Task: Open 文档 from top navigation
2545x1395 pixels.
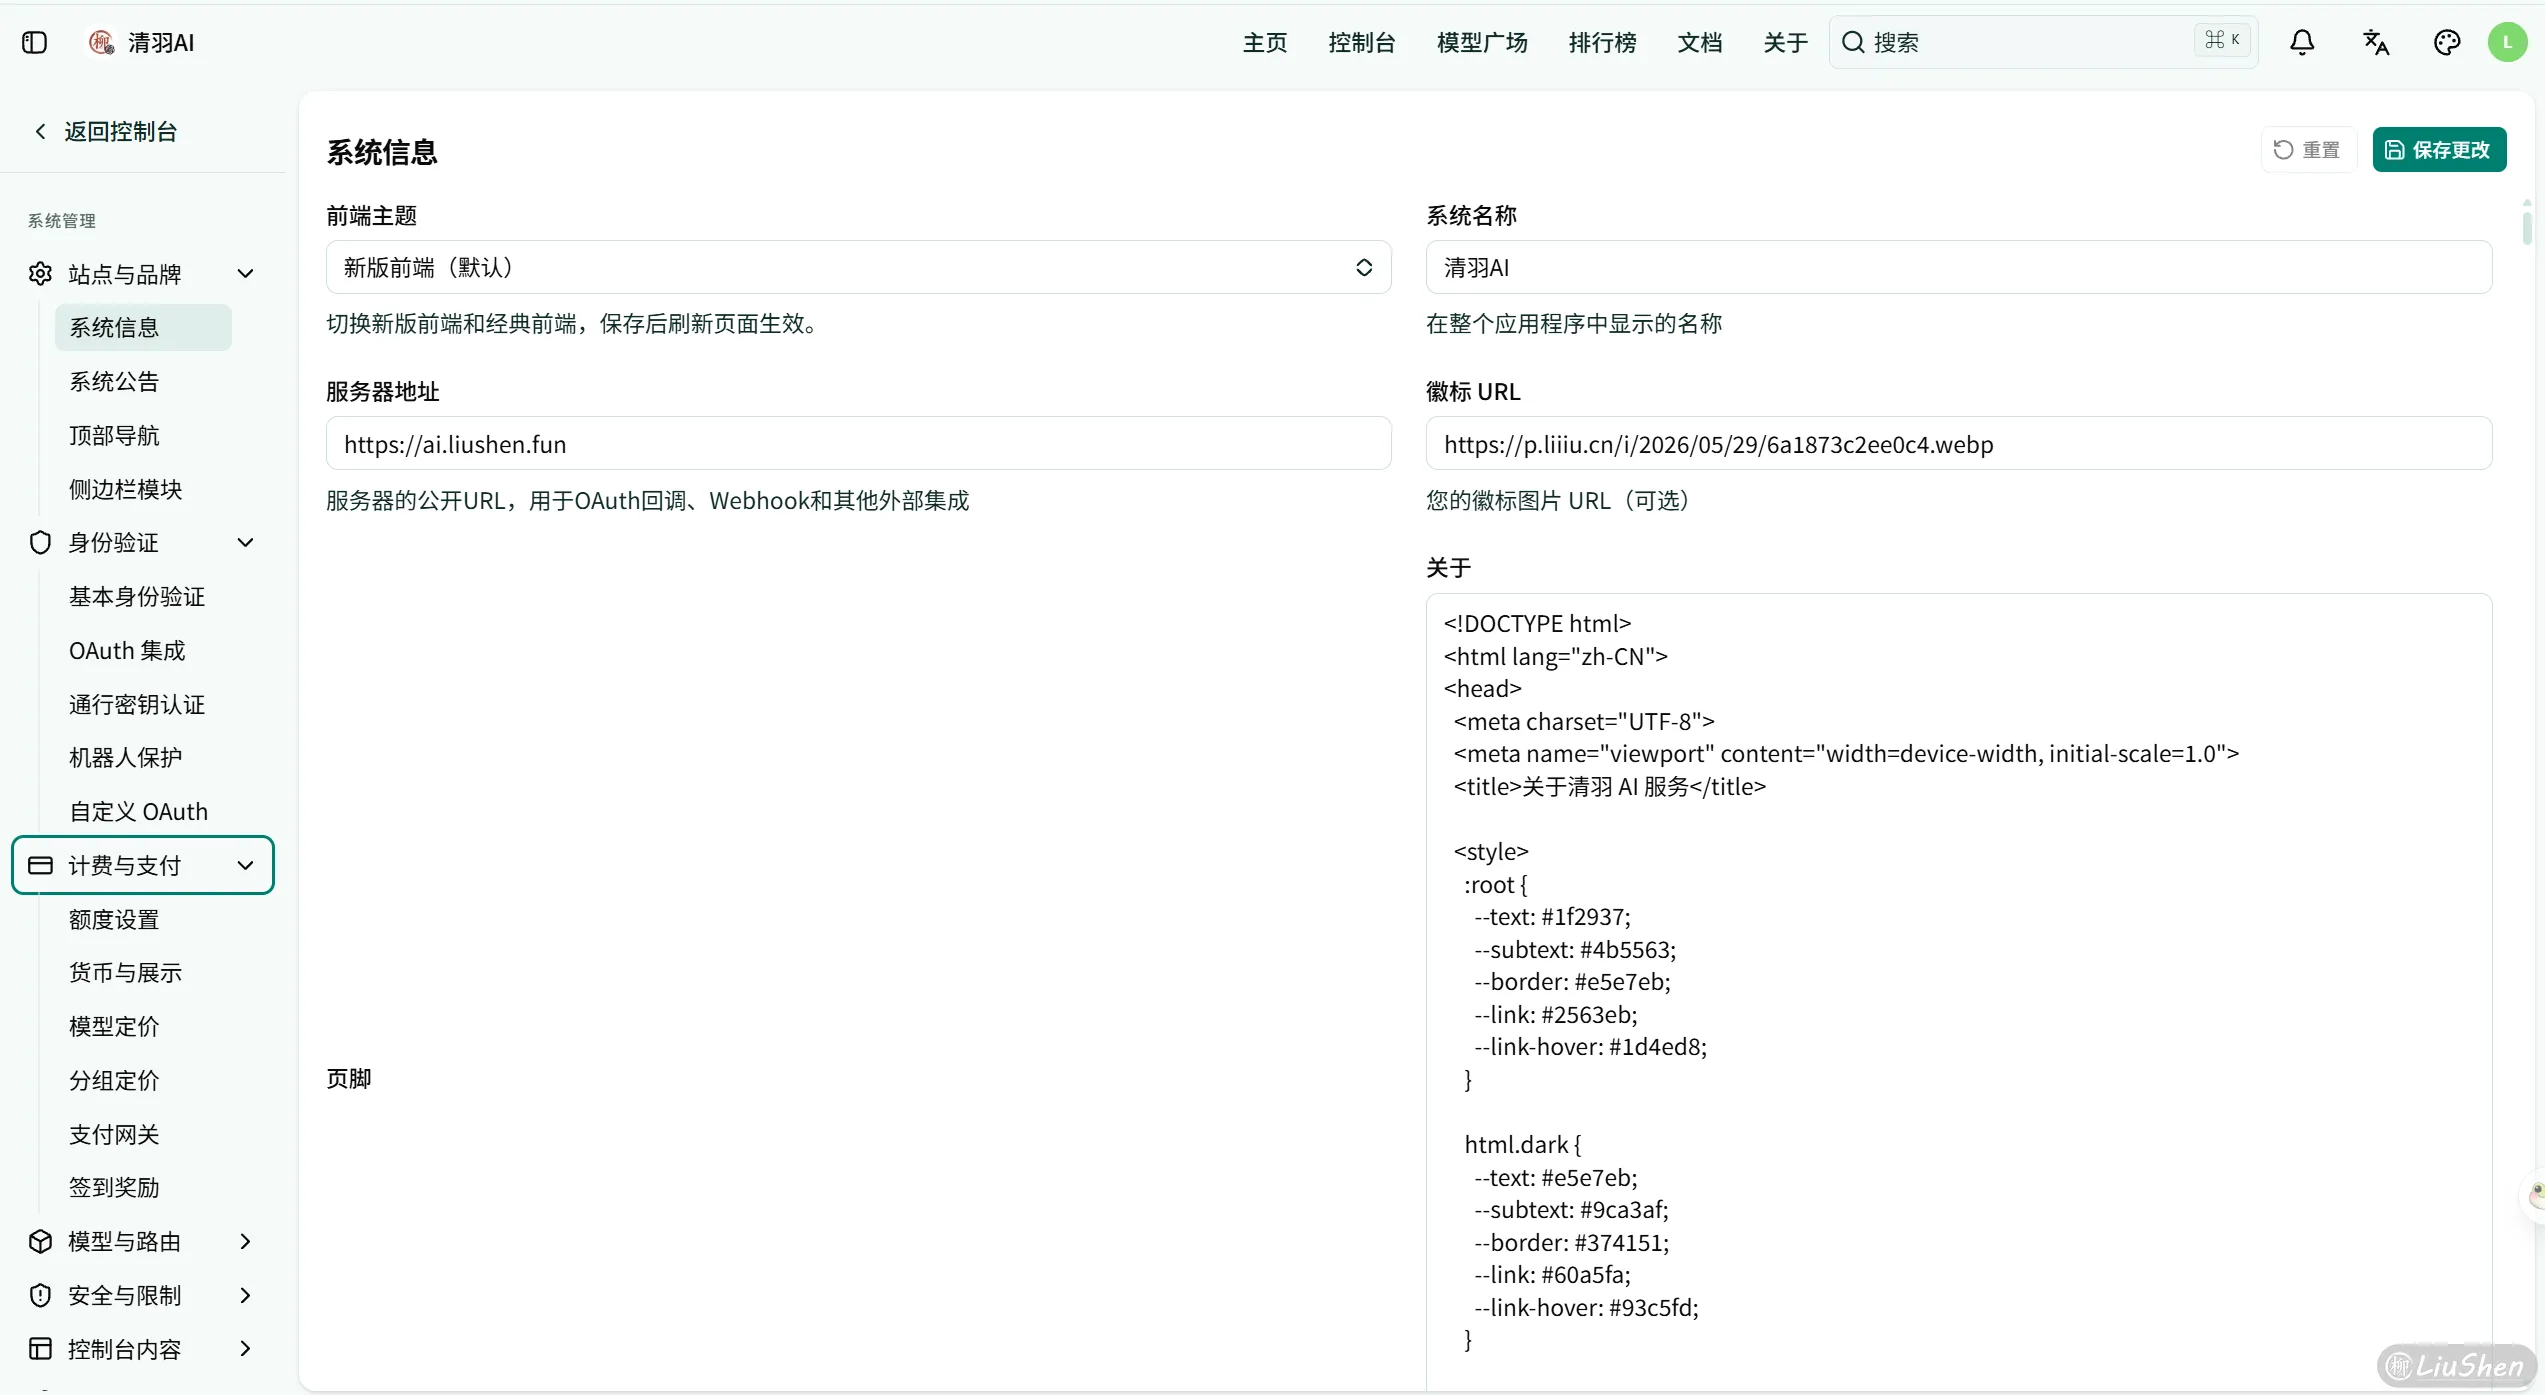Action: tap(1699, 42)
